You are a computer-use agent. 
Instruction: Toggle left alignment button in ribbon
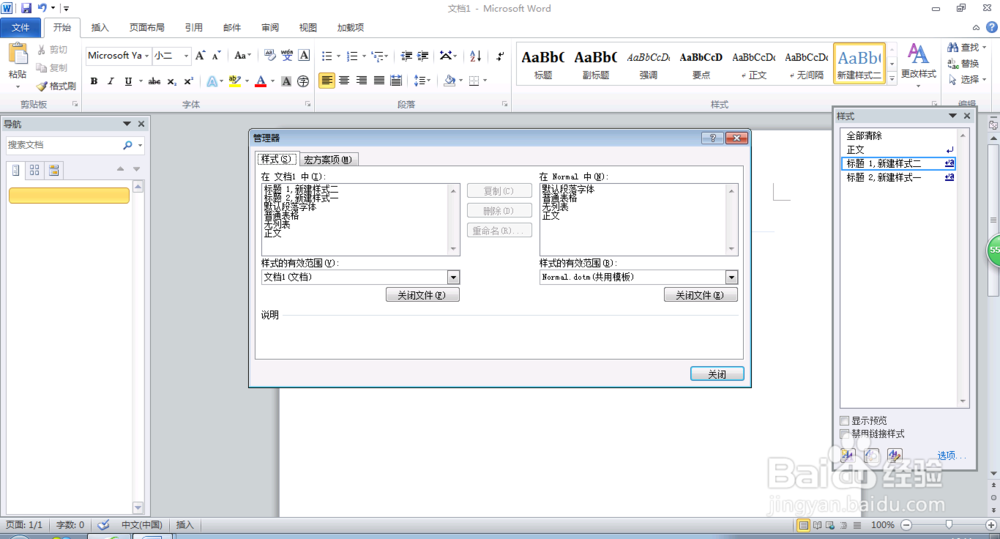click(x=327, y=80)
